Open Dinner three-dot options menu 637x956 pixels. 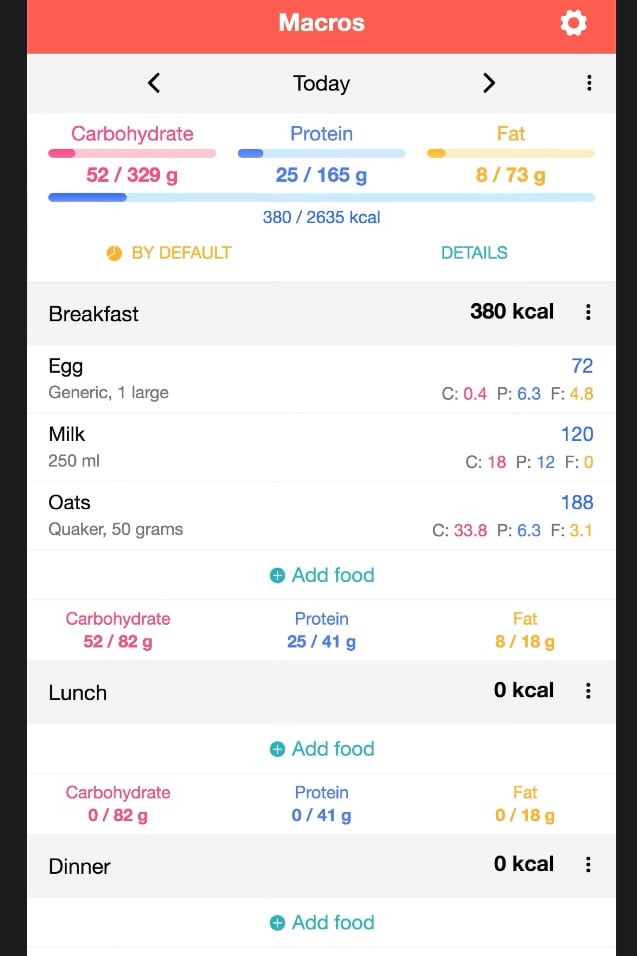(x=588, y=865)
